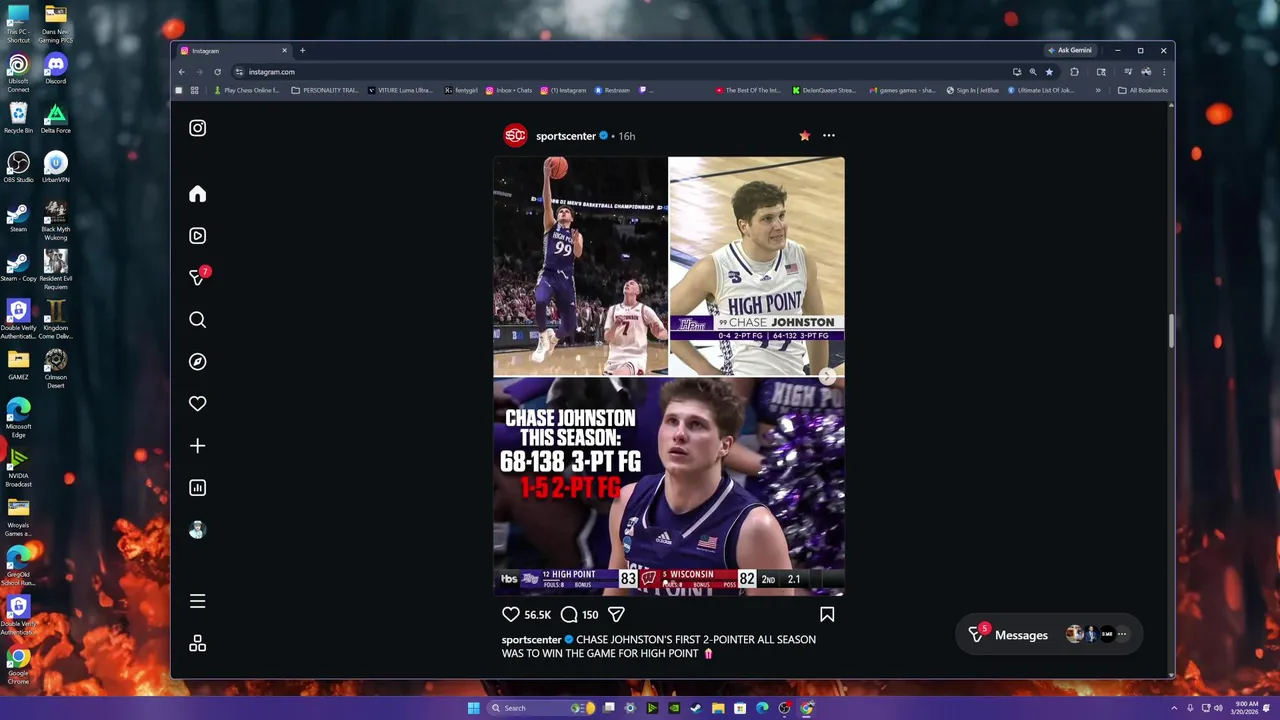Screen dimensions: 1280x720
Task: Open volume control in system tray
Action: 1218,708
